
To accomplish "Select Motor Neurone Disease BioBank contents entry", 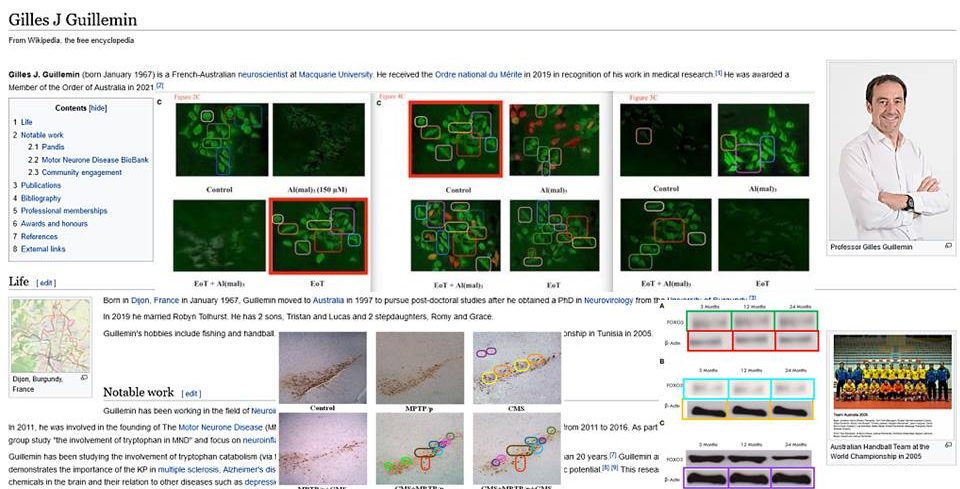I will (x=88, y=160).
